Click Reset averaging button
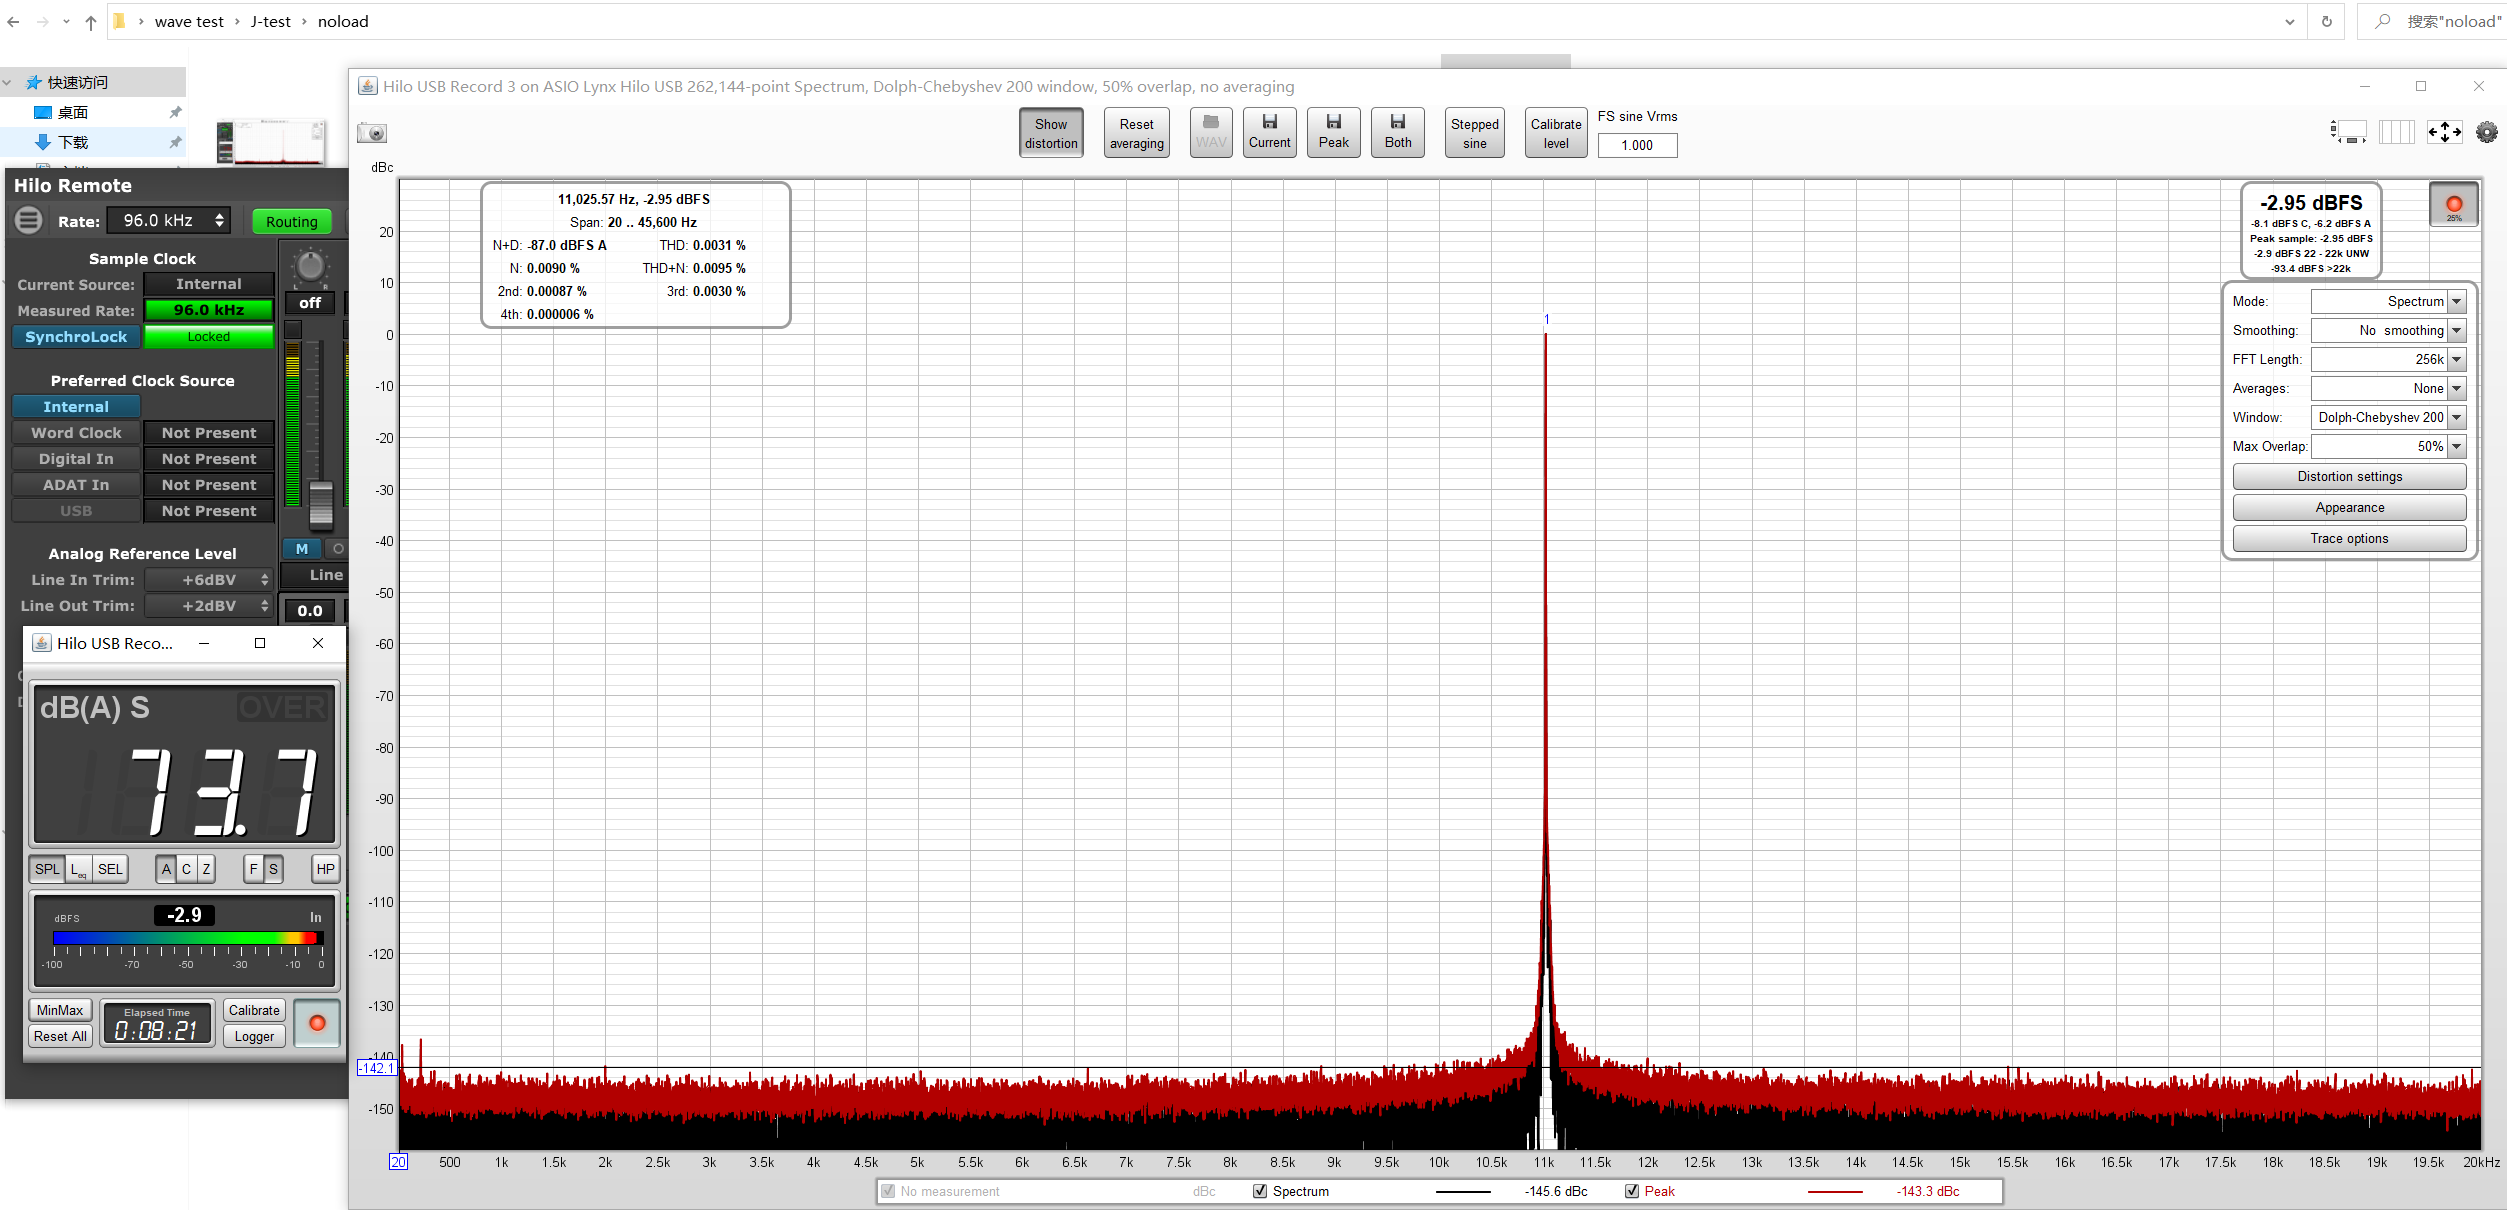 (x=1137, y=133)
